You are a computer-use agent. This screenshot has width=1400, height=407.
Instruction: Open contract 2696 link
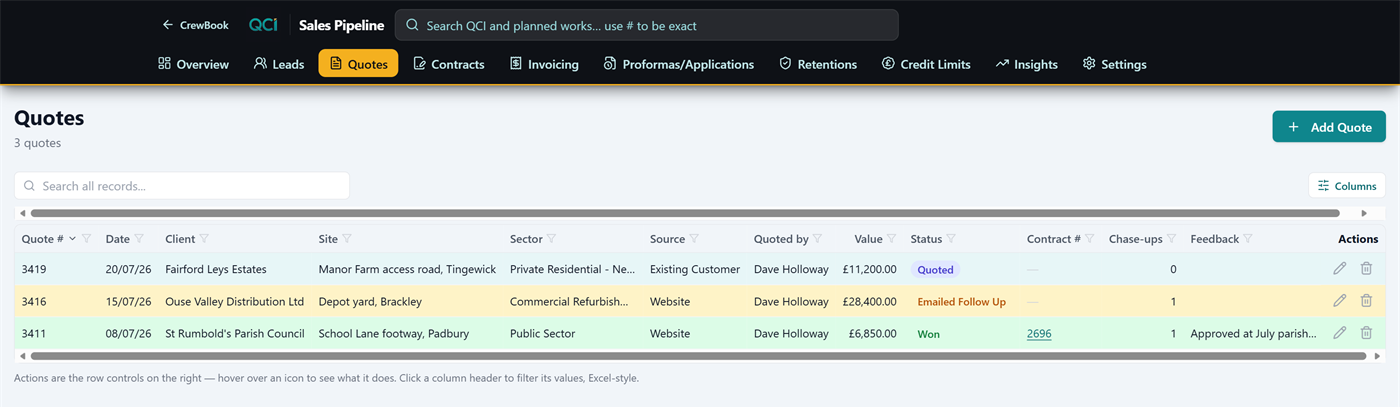click(1039, 334)
